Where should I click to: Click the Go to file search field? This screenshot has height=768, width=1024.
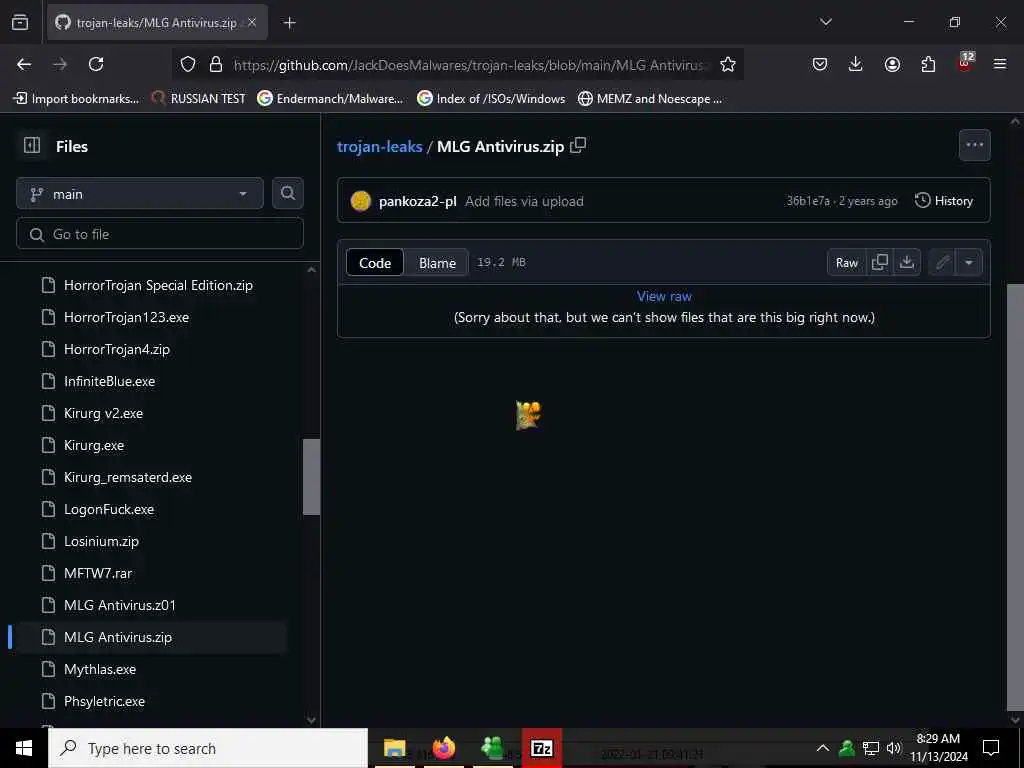[x=160, y=234]
